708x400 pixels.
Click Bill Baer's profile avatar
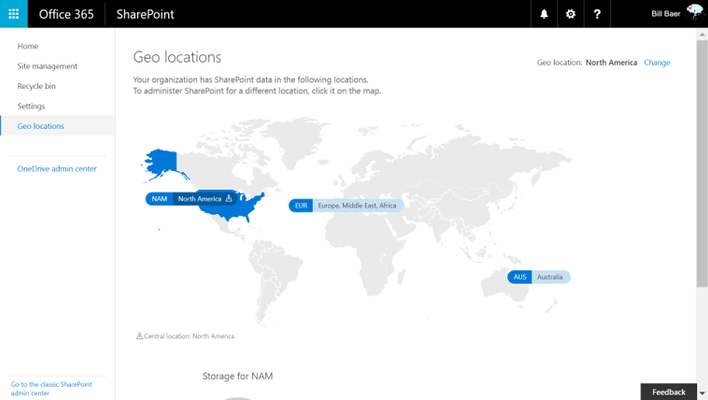(694, 13)
